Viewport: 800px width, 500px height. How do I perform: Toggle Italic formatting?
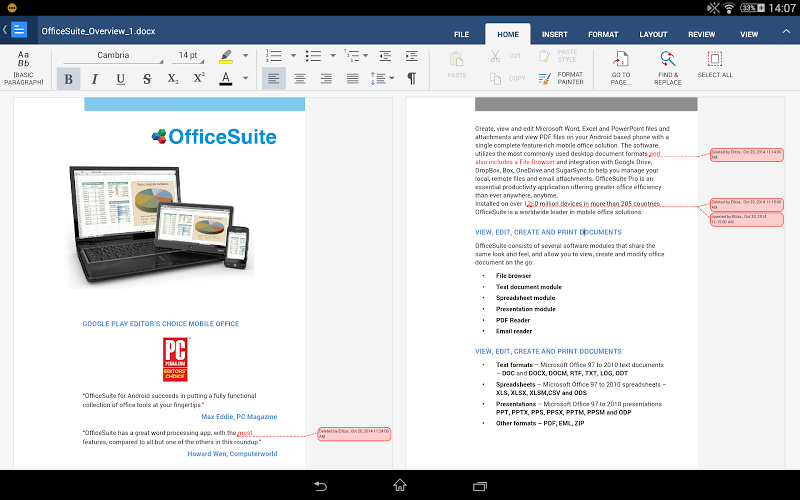click(94, 79)
